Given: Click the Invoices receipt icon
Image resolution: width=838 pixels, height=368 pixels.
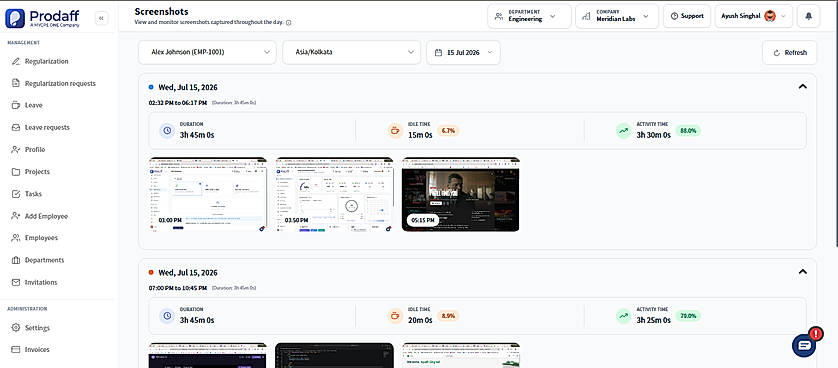Looking at the screenshot, I should pyautogui.click(x=15, y=349).
